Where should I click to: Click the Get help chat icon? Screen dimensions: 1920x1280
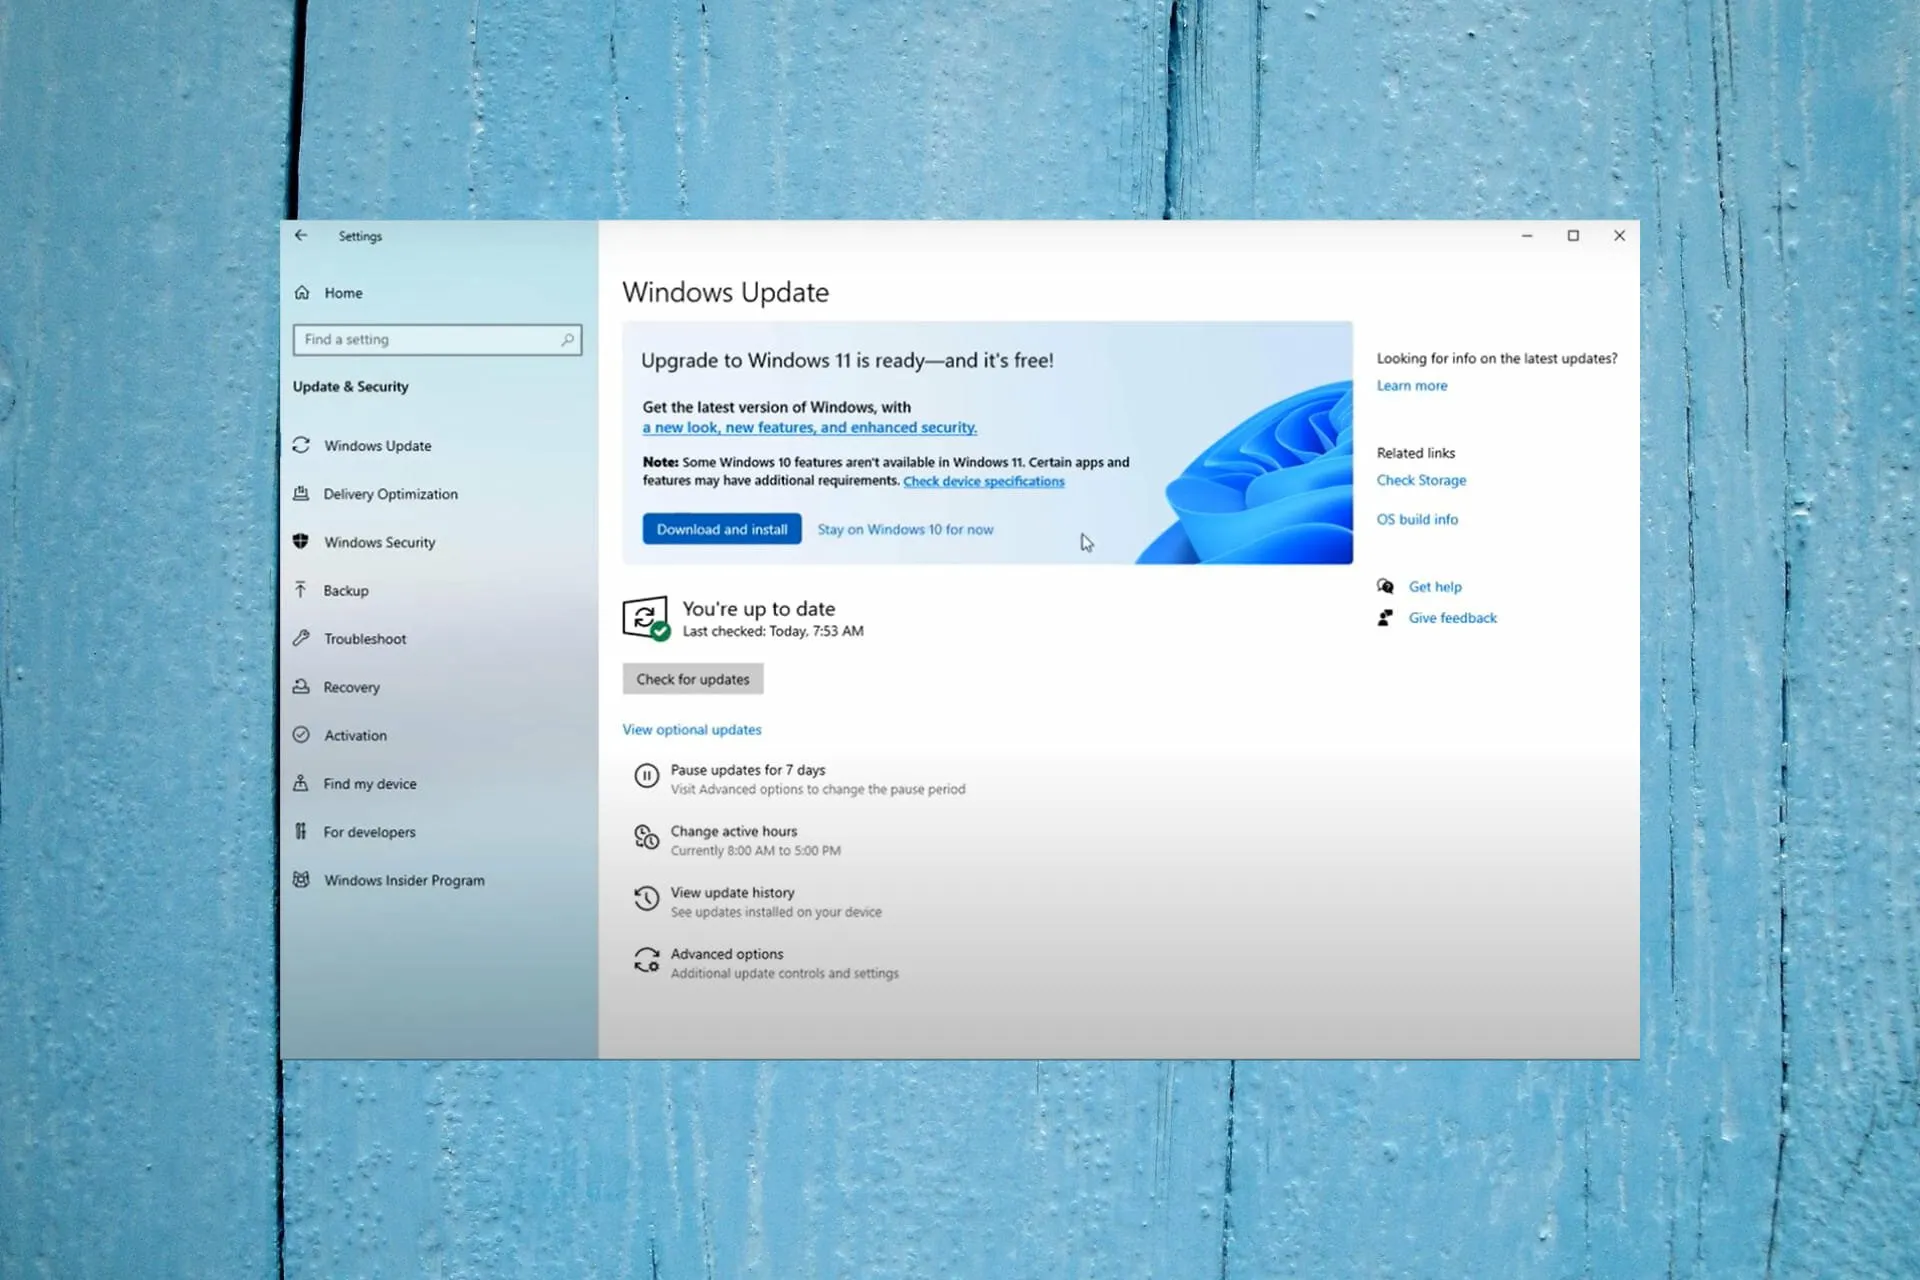[1385, 587]
